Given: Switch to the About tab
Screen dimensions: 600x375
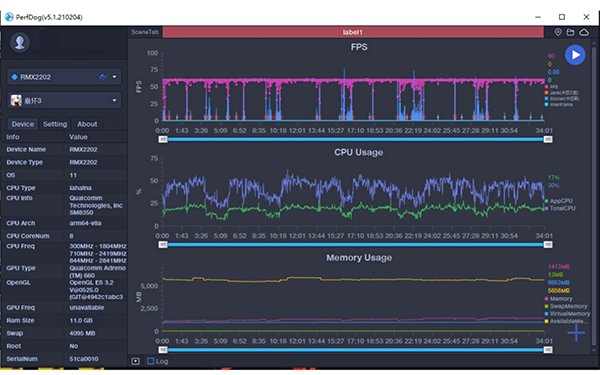Looking at the screenshot, I should pyautogui.click(x=87, y=124).
